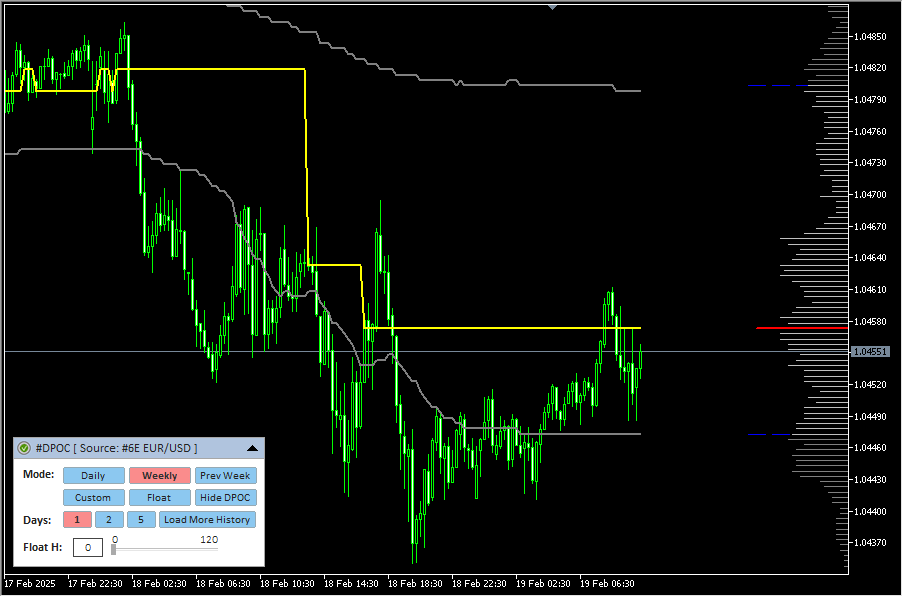Select the Weekly mode button

pos(159,476)
